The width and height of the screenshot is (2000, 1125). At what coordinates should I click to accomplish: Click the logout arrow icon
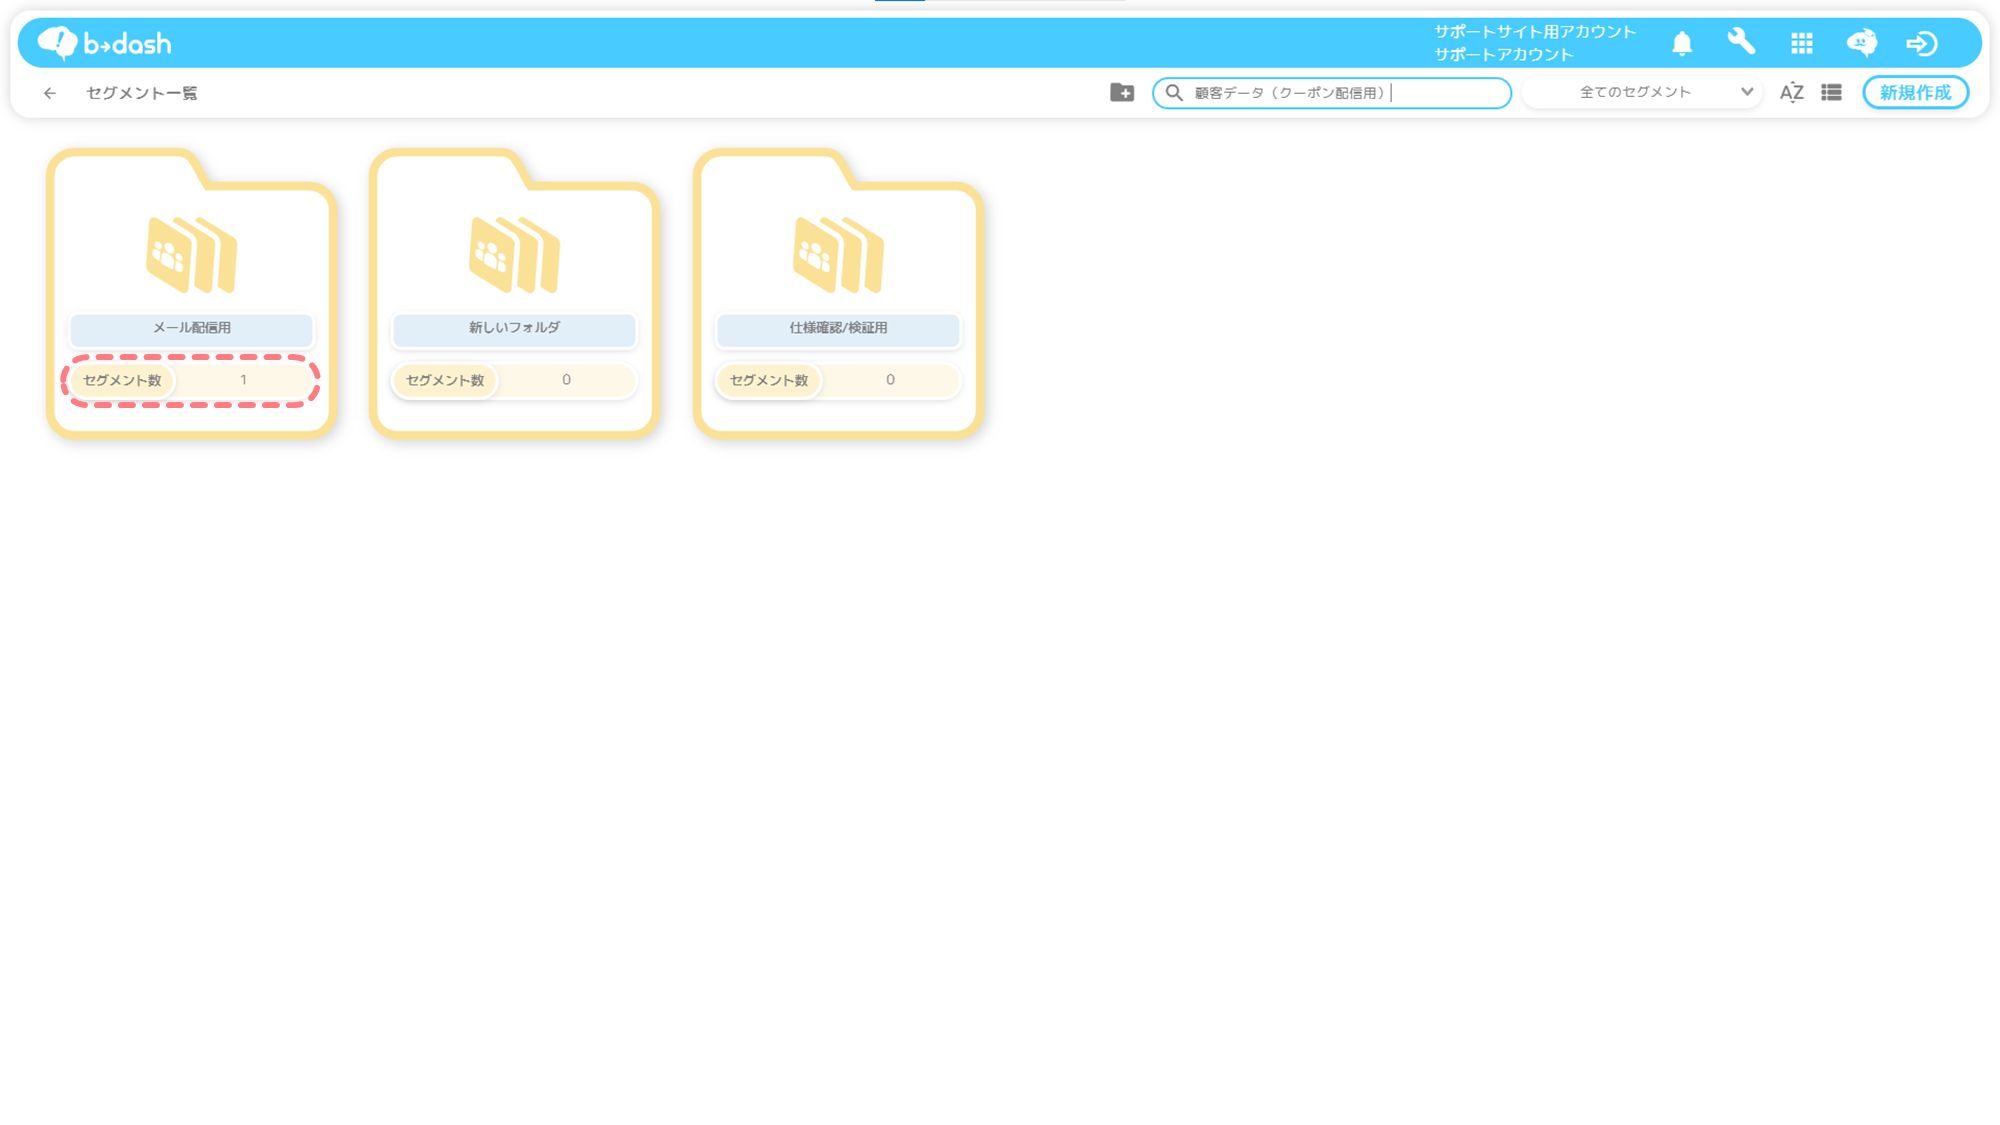click(1921, 43)
